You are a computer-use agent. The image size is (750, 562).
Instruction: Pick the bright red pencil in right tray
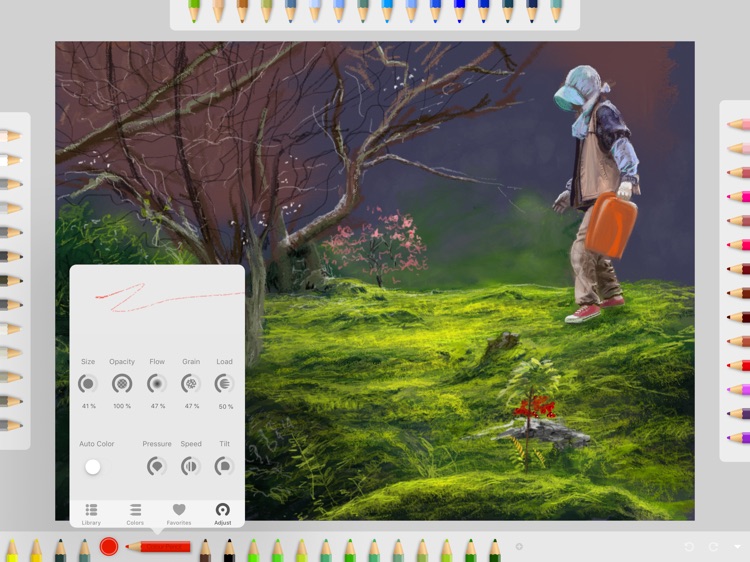739,365
